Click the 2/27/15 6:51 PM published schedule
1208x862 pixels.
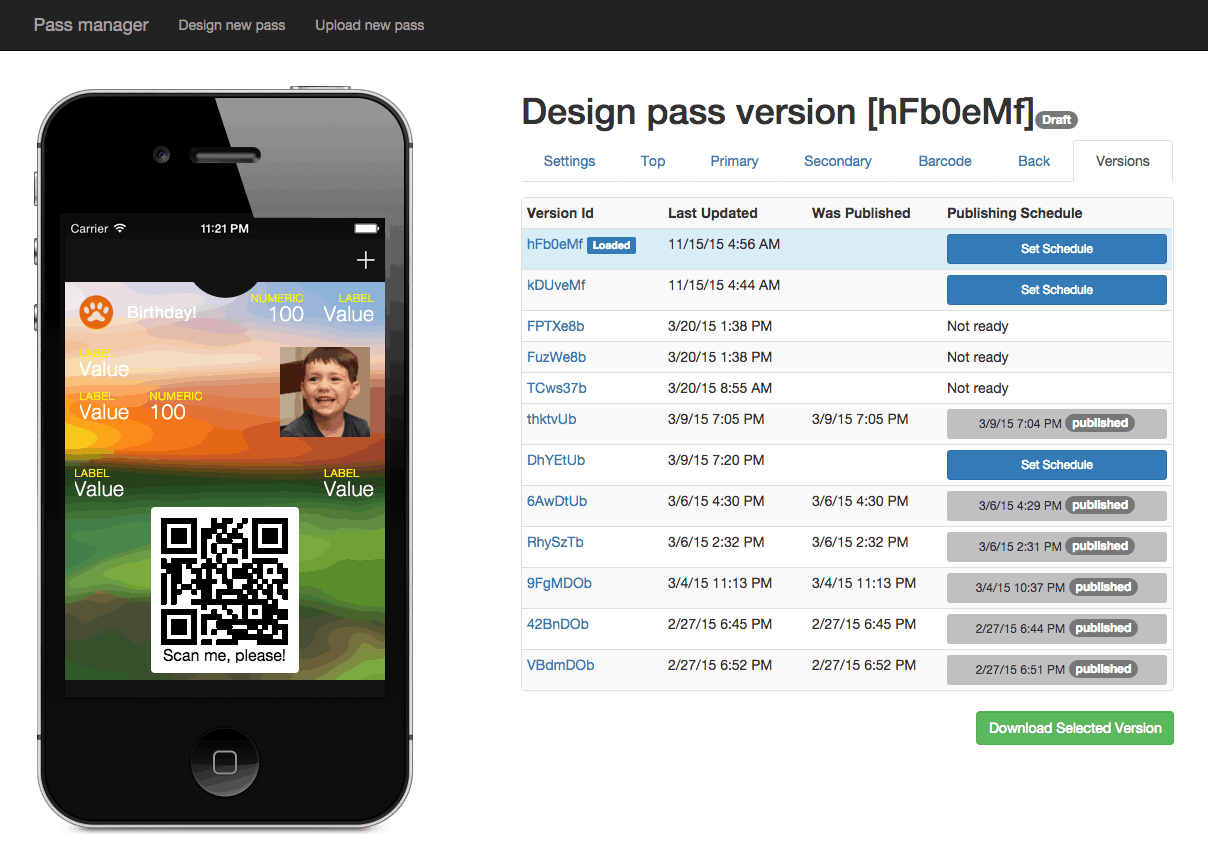[1057, 670]
